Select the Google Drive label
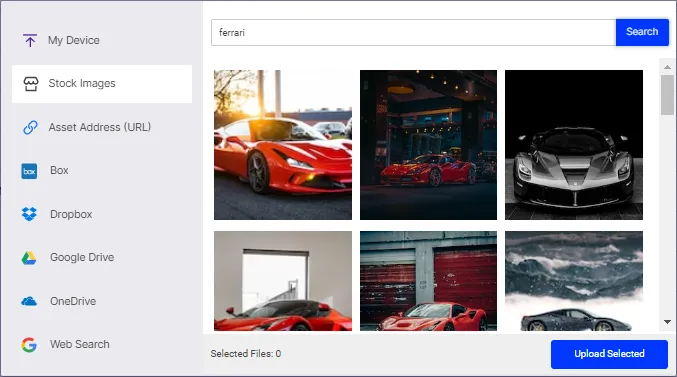 coord(82,257)
